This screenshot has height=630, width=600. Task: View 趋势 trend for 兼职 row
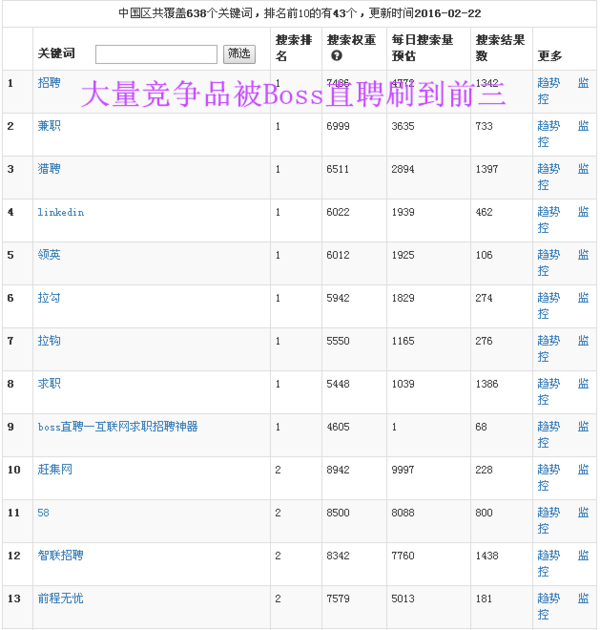point(549,126)
